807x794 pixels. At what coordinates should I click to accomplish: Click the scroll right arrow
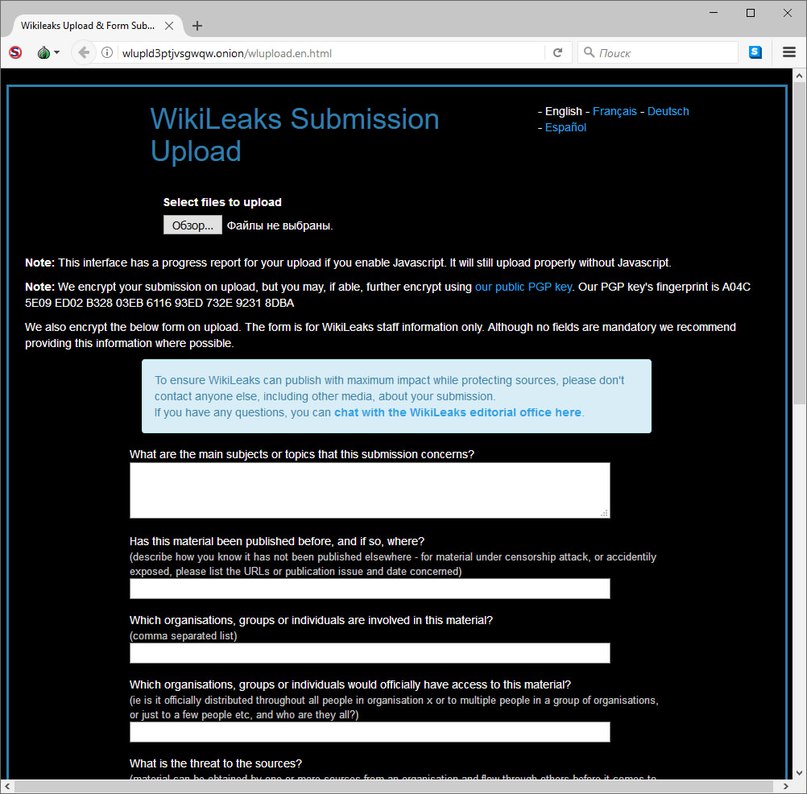coord(785,786)
